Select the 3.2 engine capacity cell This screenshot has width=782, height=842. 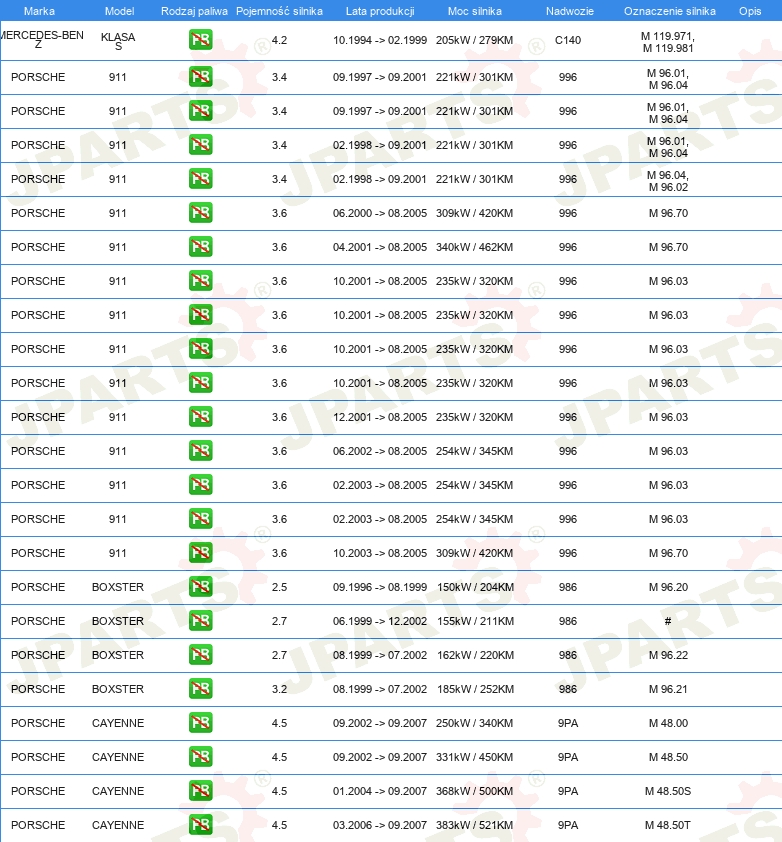(279, 689)
